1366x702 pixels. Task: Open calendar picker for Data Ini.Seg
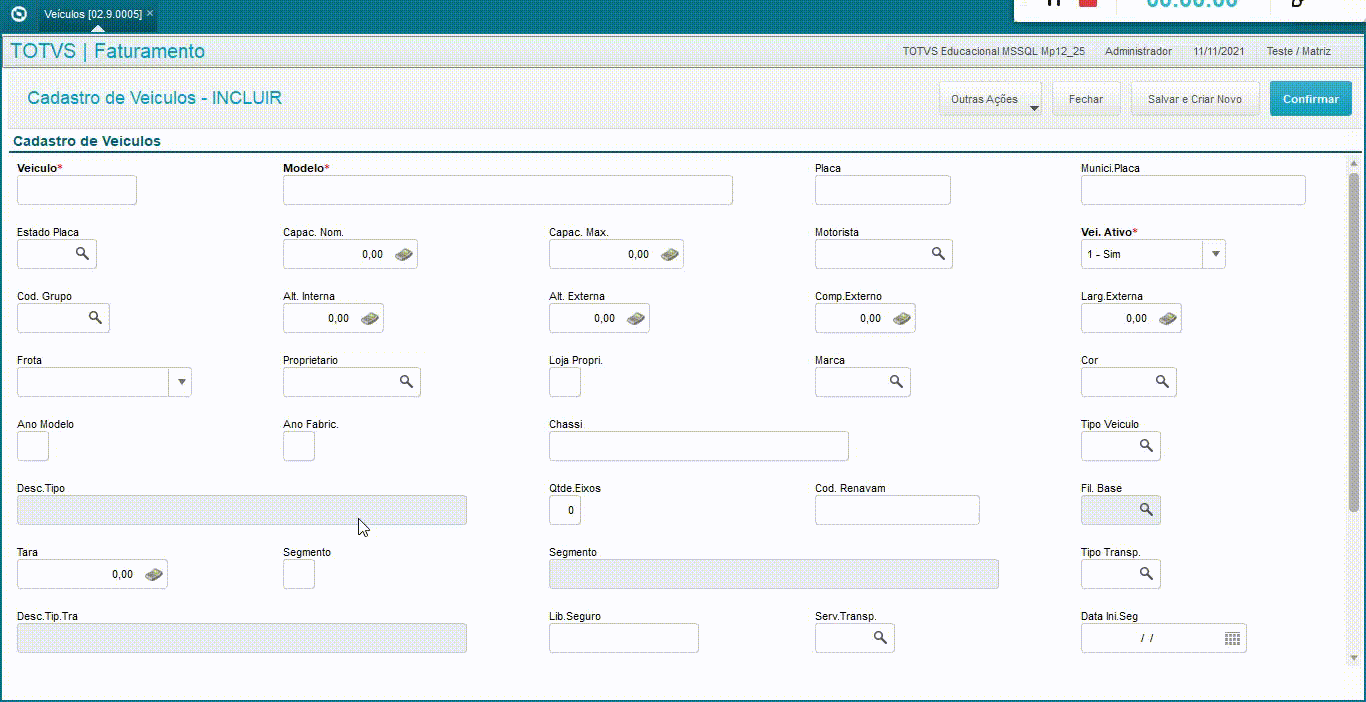tap(1233, 638)
